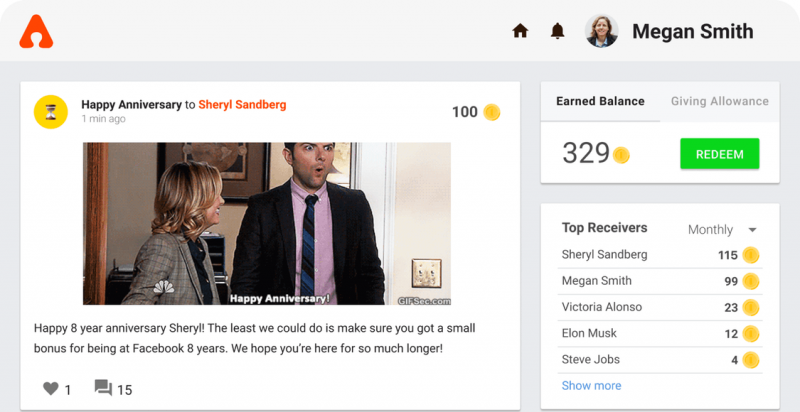This screenshot has height=412, width=800.
Task: Like the post with the heart icon
Action: click(x=51, y=389)
